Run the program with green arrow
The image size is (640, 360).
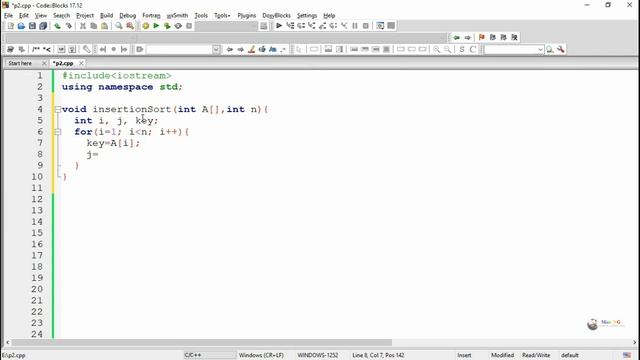pyautogui.click(x=156, y=26)
